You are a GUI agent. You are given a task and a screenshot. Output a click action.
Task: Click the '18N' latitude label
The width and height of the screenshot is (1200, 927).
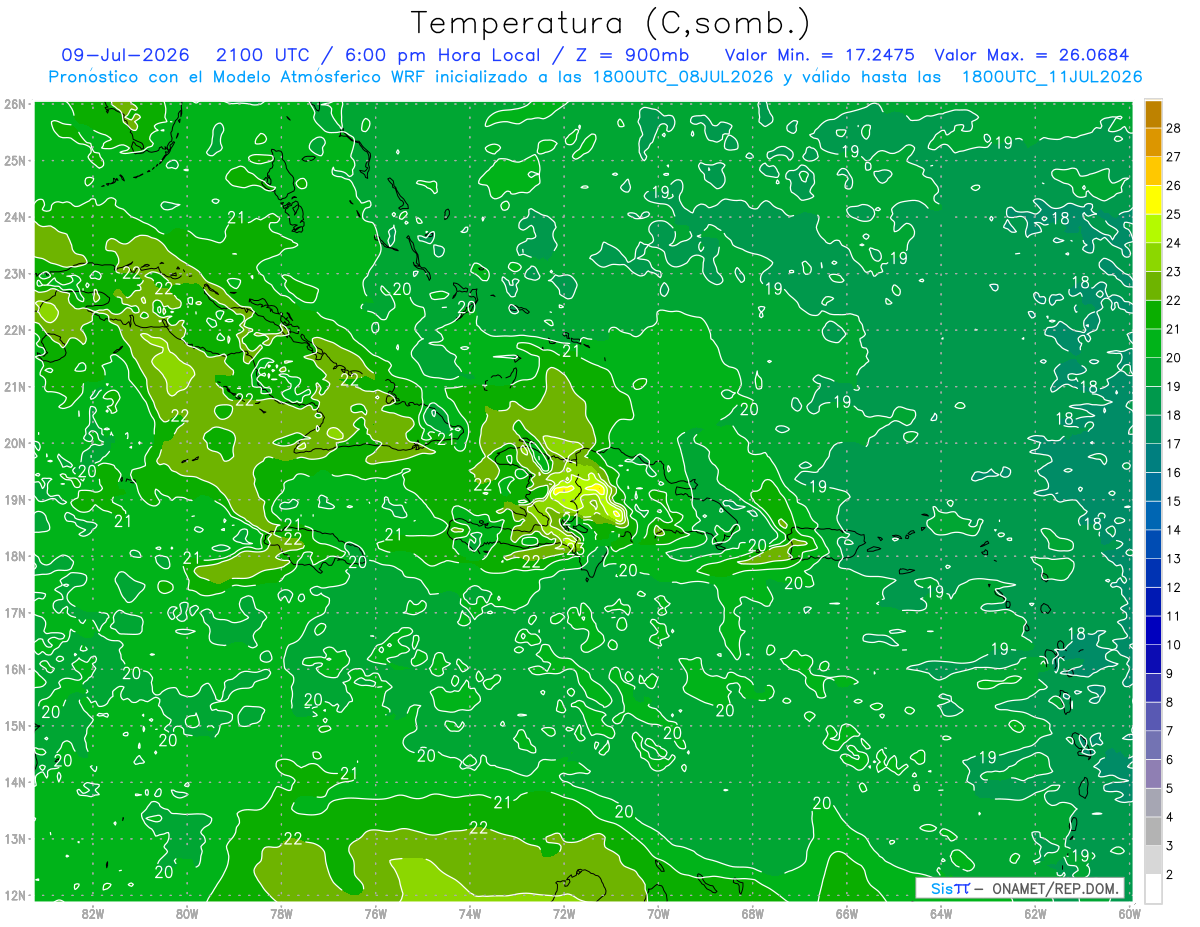pos(15,556)
